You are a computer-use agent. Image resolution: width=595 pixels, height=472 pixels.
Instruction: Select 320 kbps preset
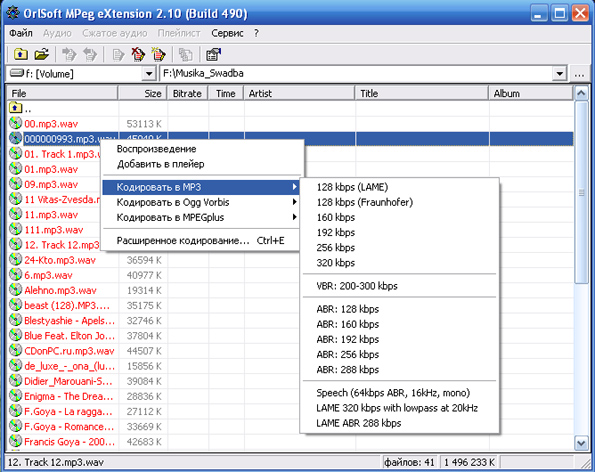[399, 263]
